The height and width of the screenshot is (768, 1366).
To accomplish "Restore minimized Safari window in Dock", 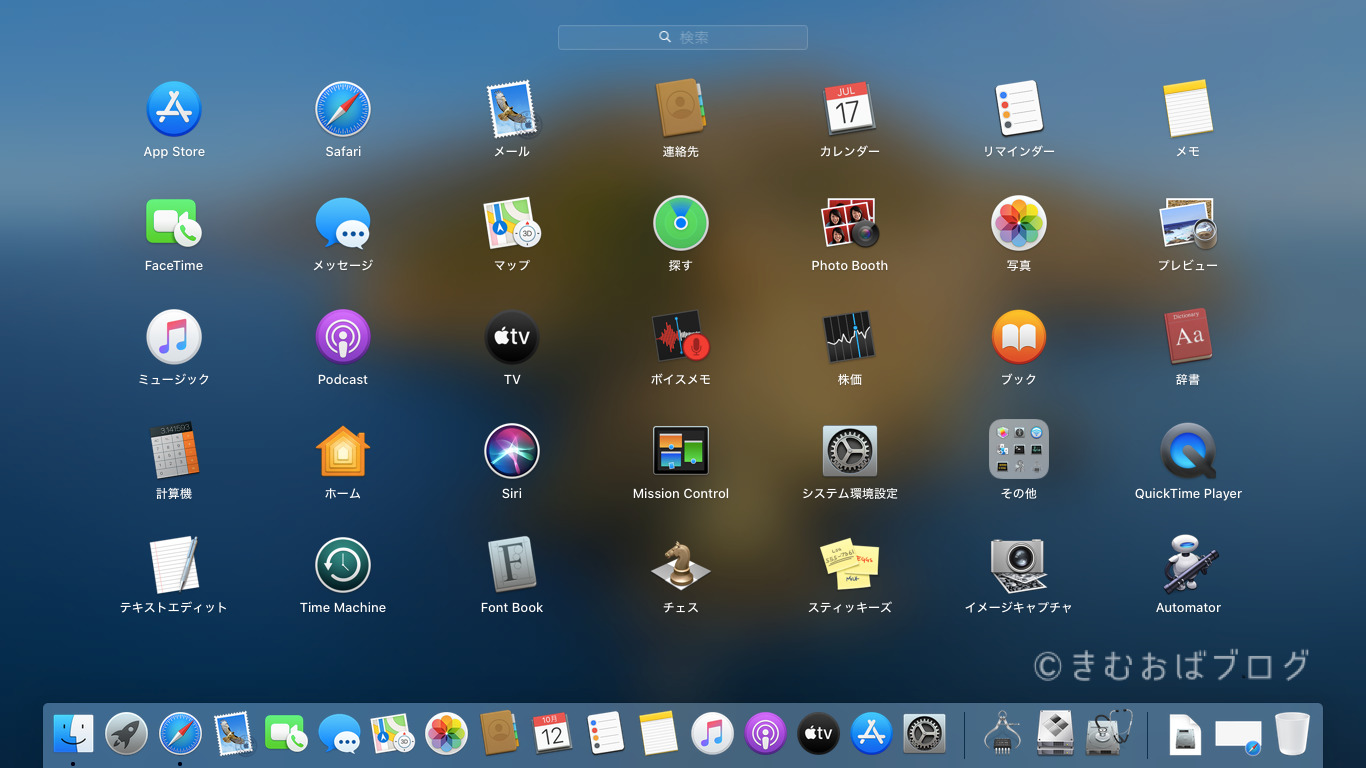I will (x=1238, y=735).
